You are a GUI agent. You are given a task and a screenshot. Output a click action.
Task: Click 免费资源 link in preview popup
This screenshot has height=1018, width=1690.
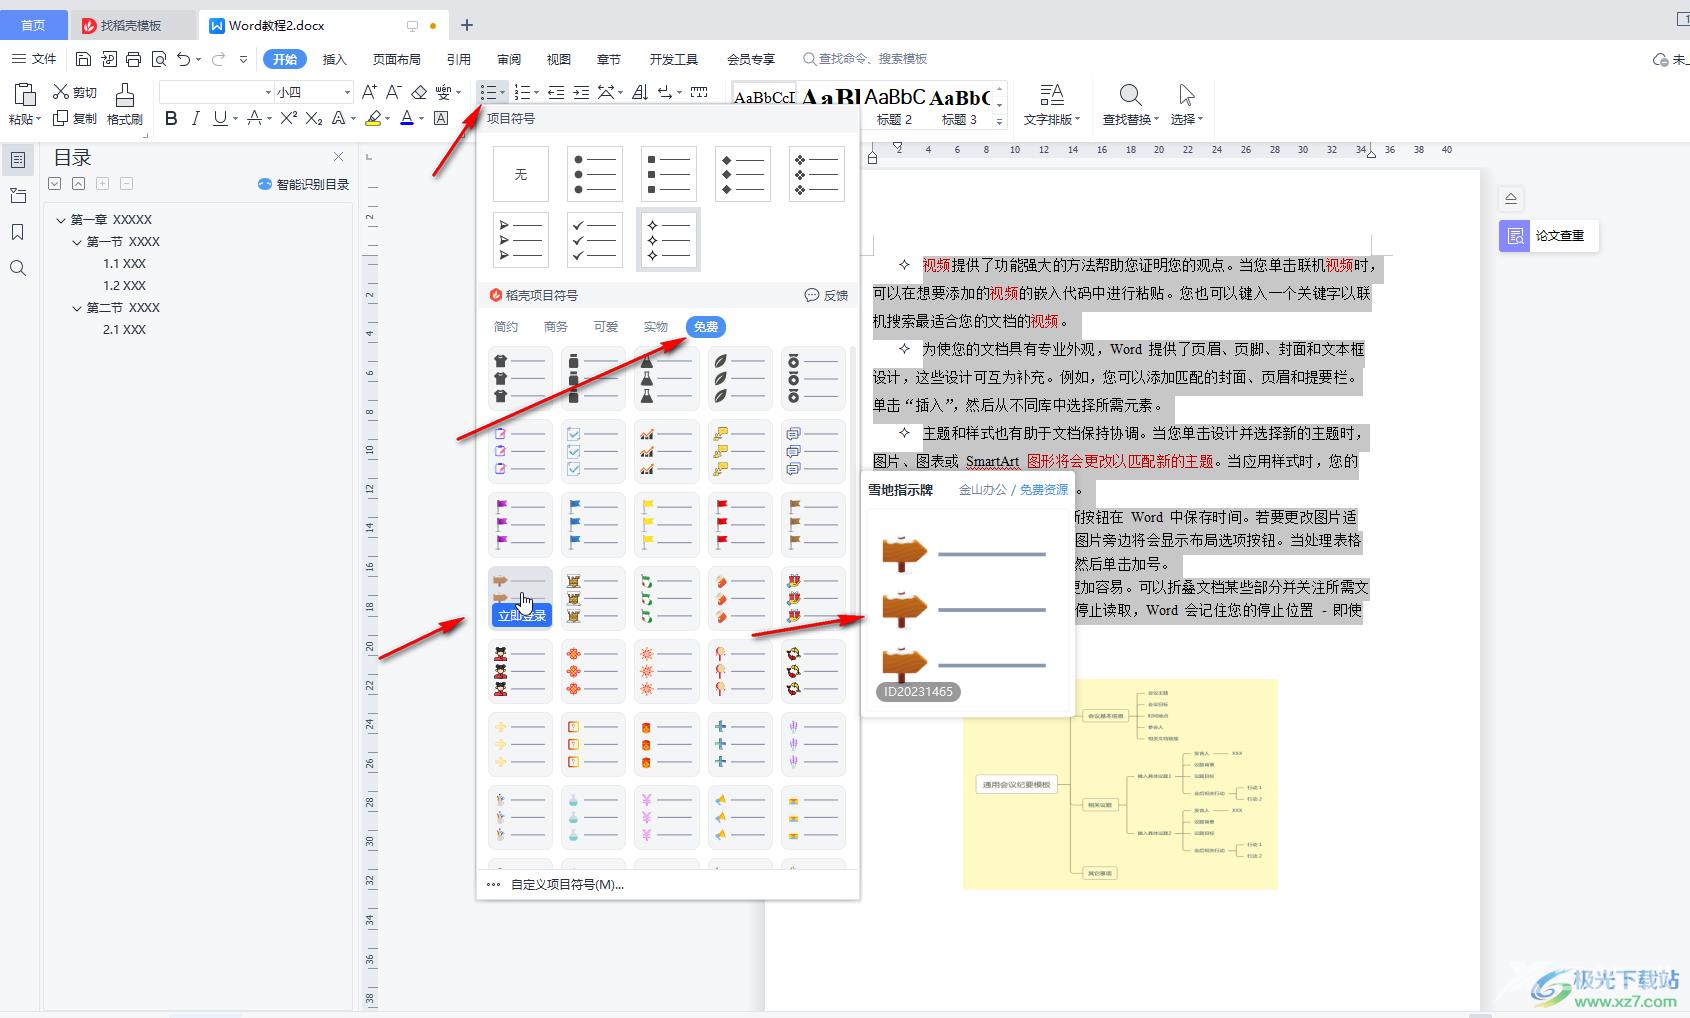tap(1044, 490)
